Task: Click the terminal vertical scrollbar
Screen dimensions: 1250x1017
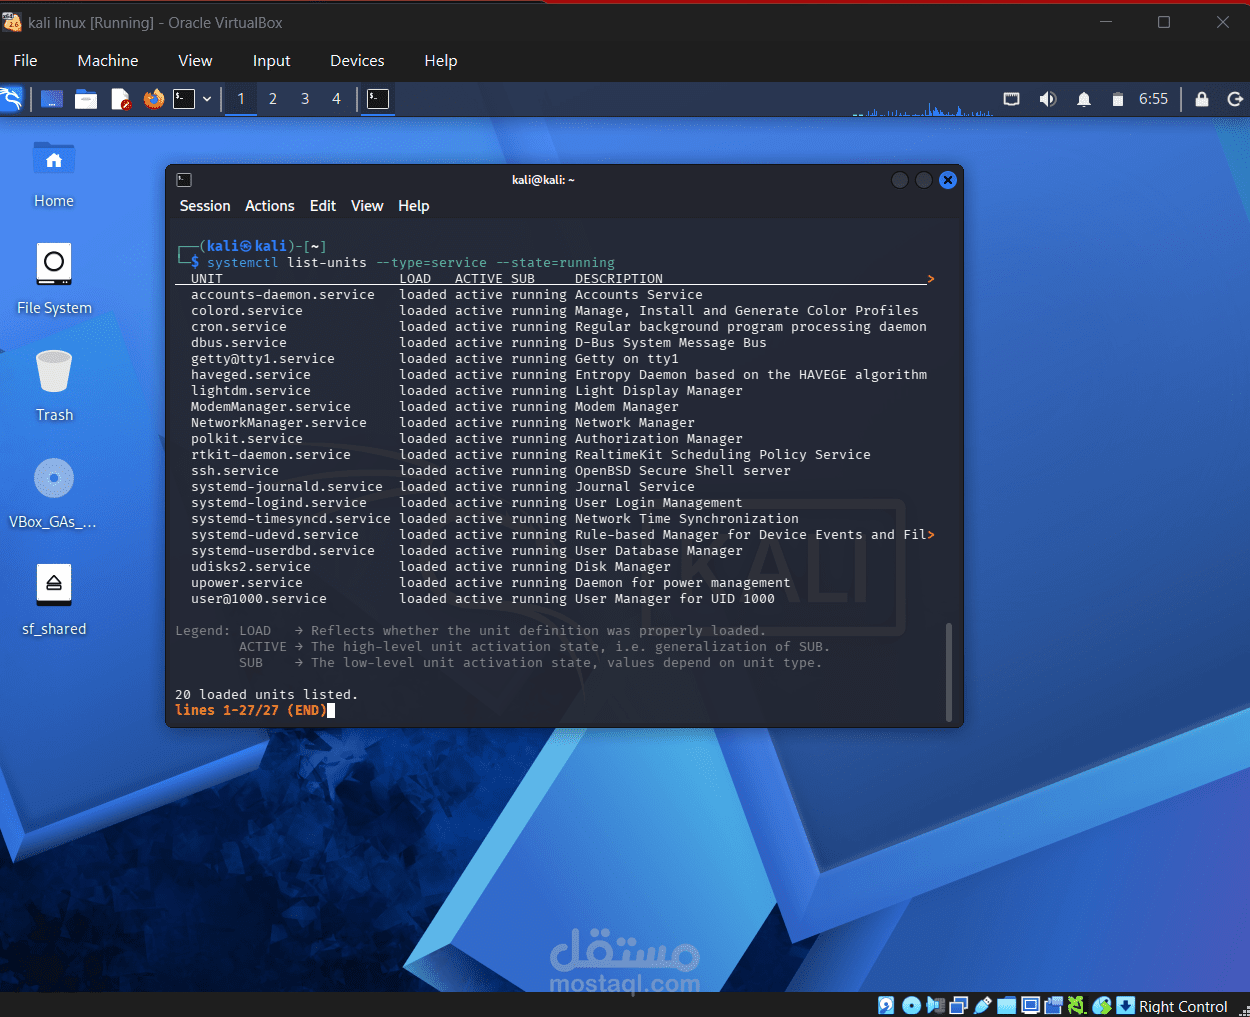Action: coord(948,671)
